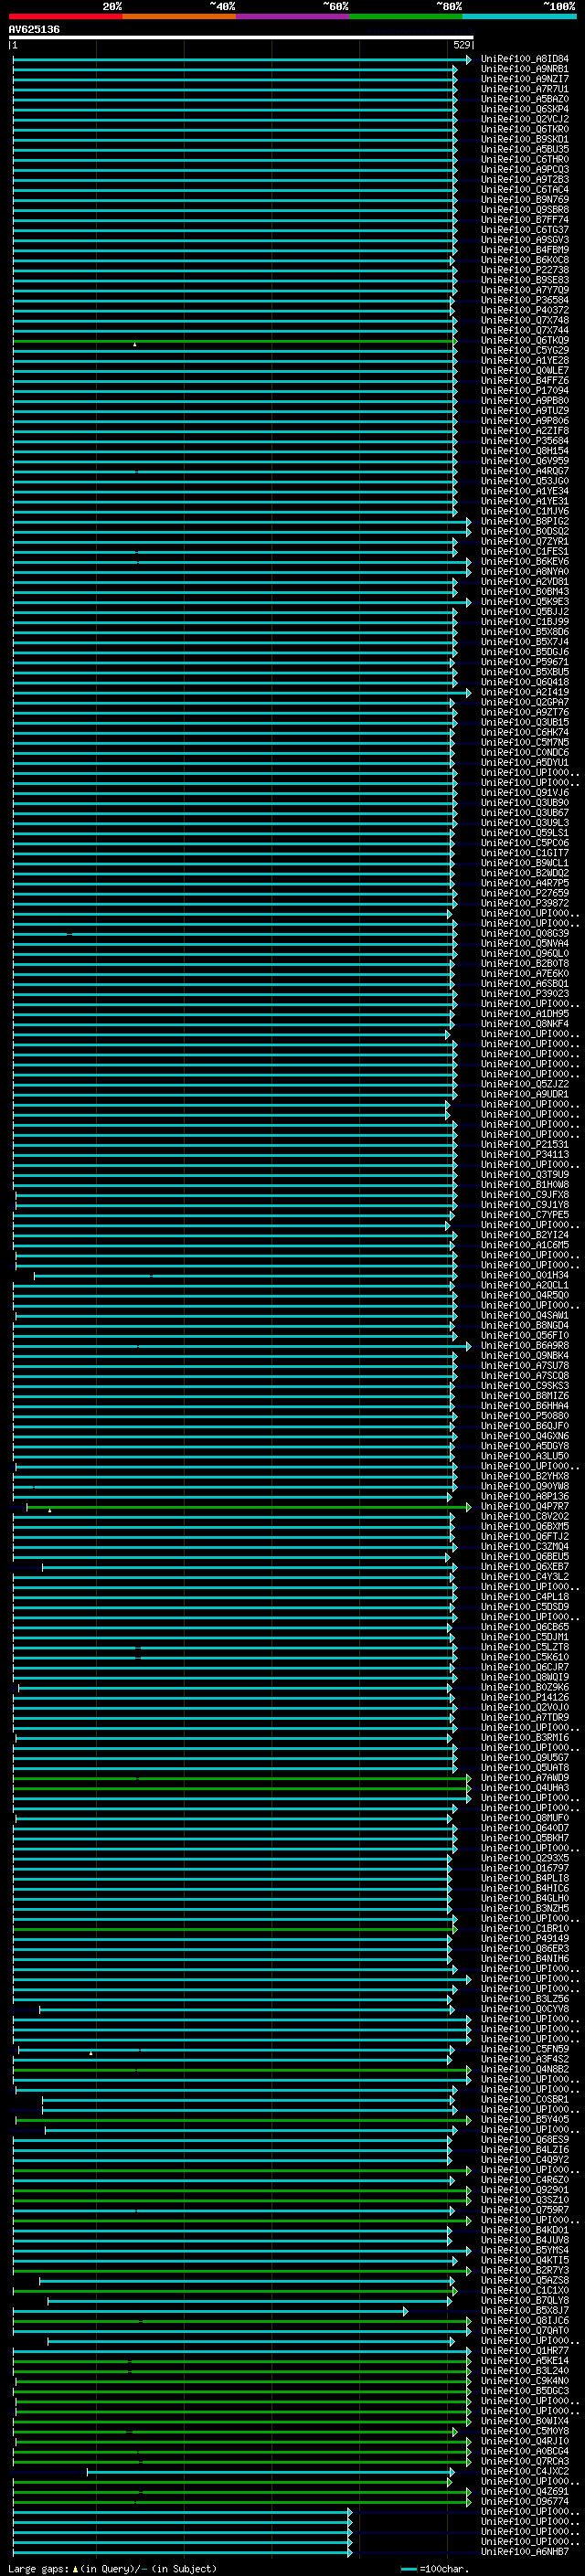The image size is (585, 2576).
Task: Select label UniRef100_A1YE28
Action: click(x=524, y=361)
